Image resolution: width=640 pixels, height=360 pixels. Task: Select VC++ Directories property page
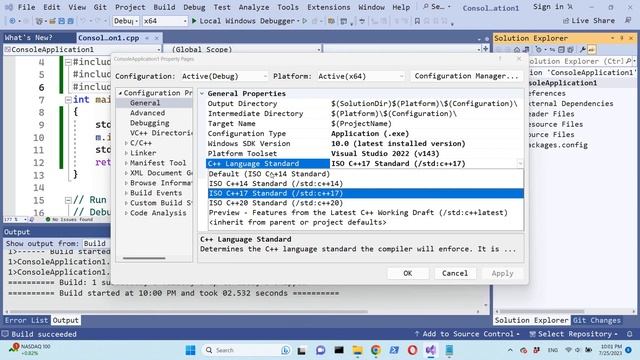point(161,133)
